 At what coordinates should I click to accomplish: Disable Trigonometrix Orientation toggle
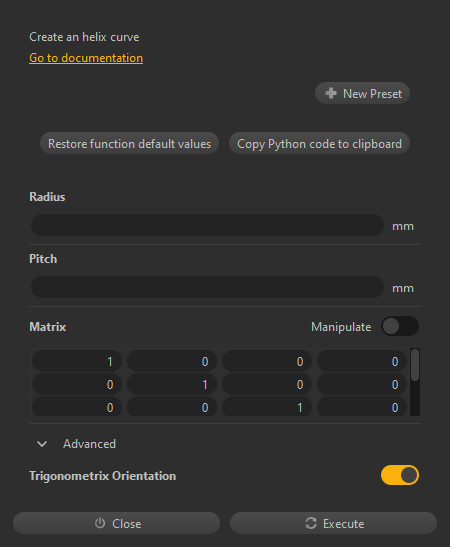click(400, 475)
